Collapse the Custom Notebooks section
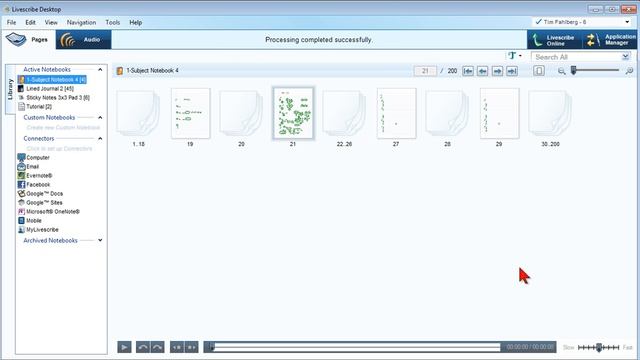The height and width of the screenshot is (360, 640). [100, 118]
